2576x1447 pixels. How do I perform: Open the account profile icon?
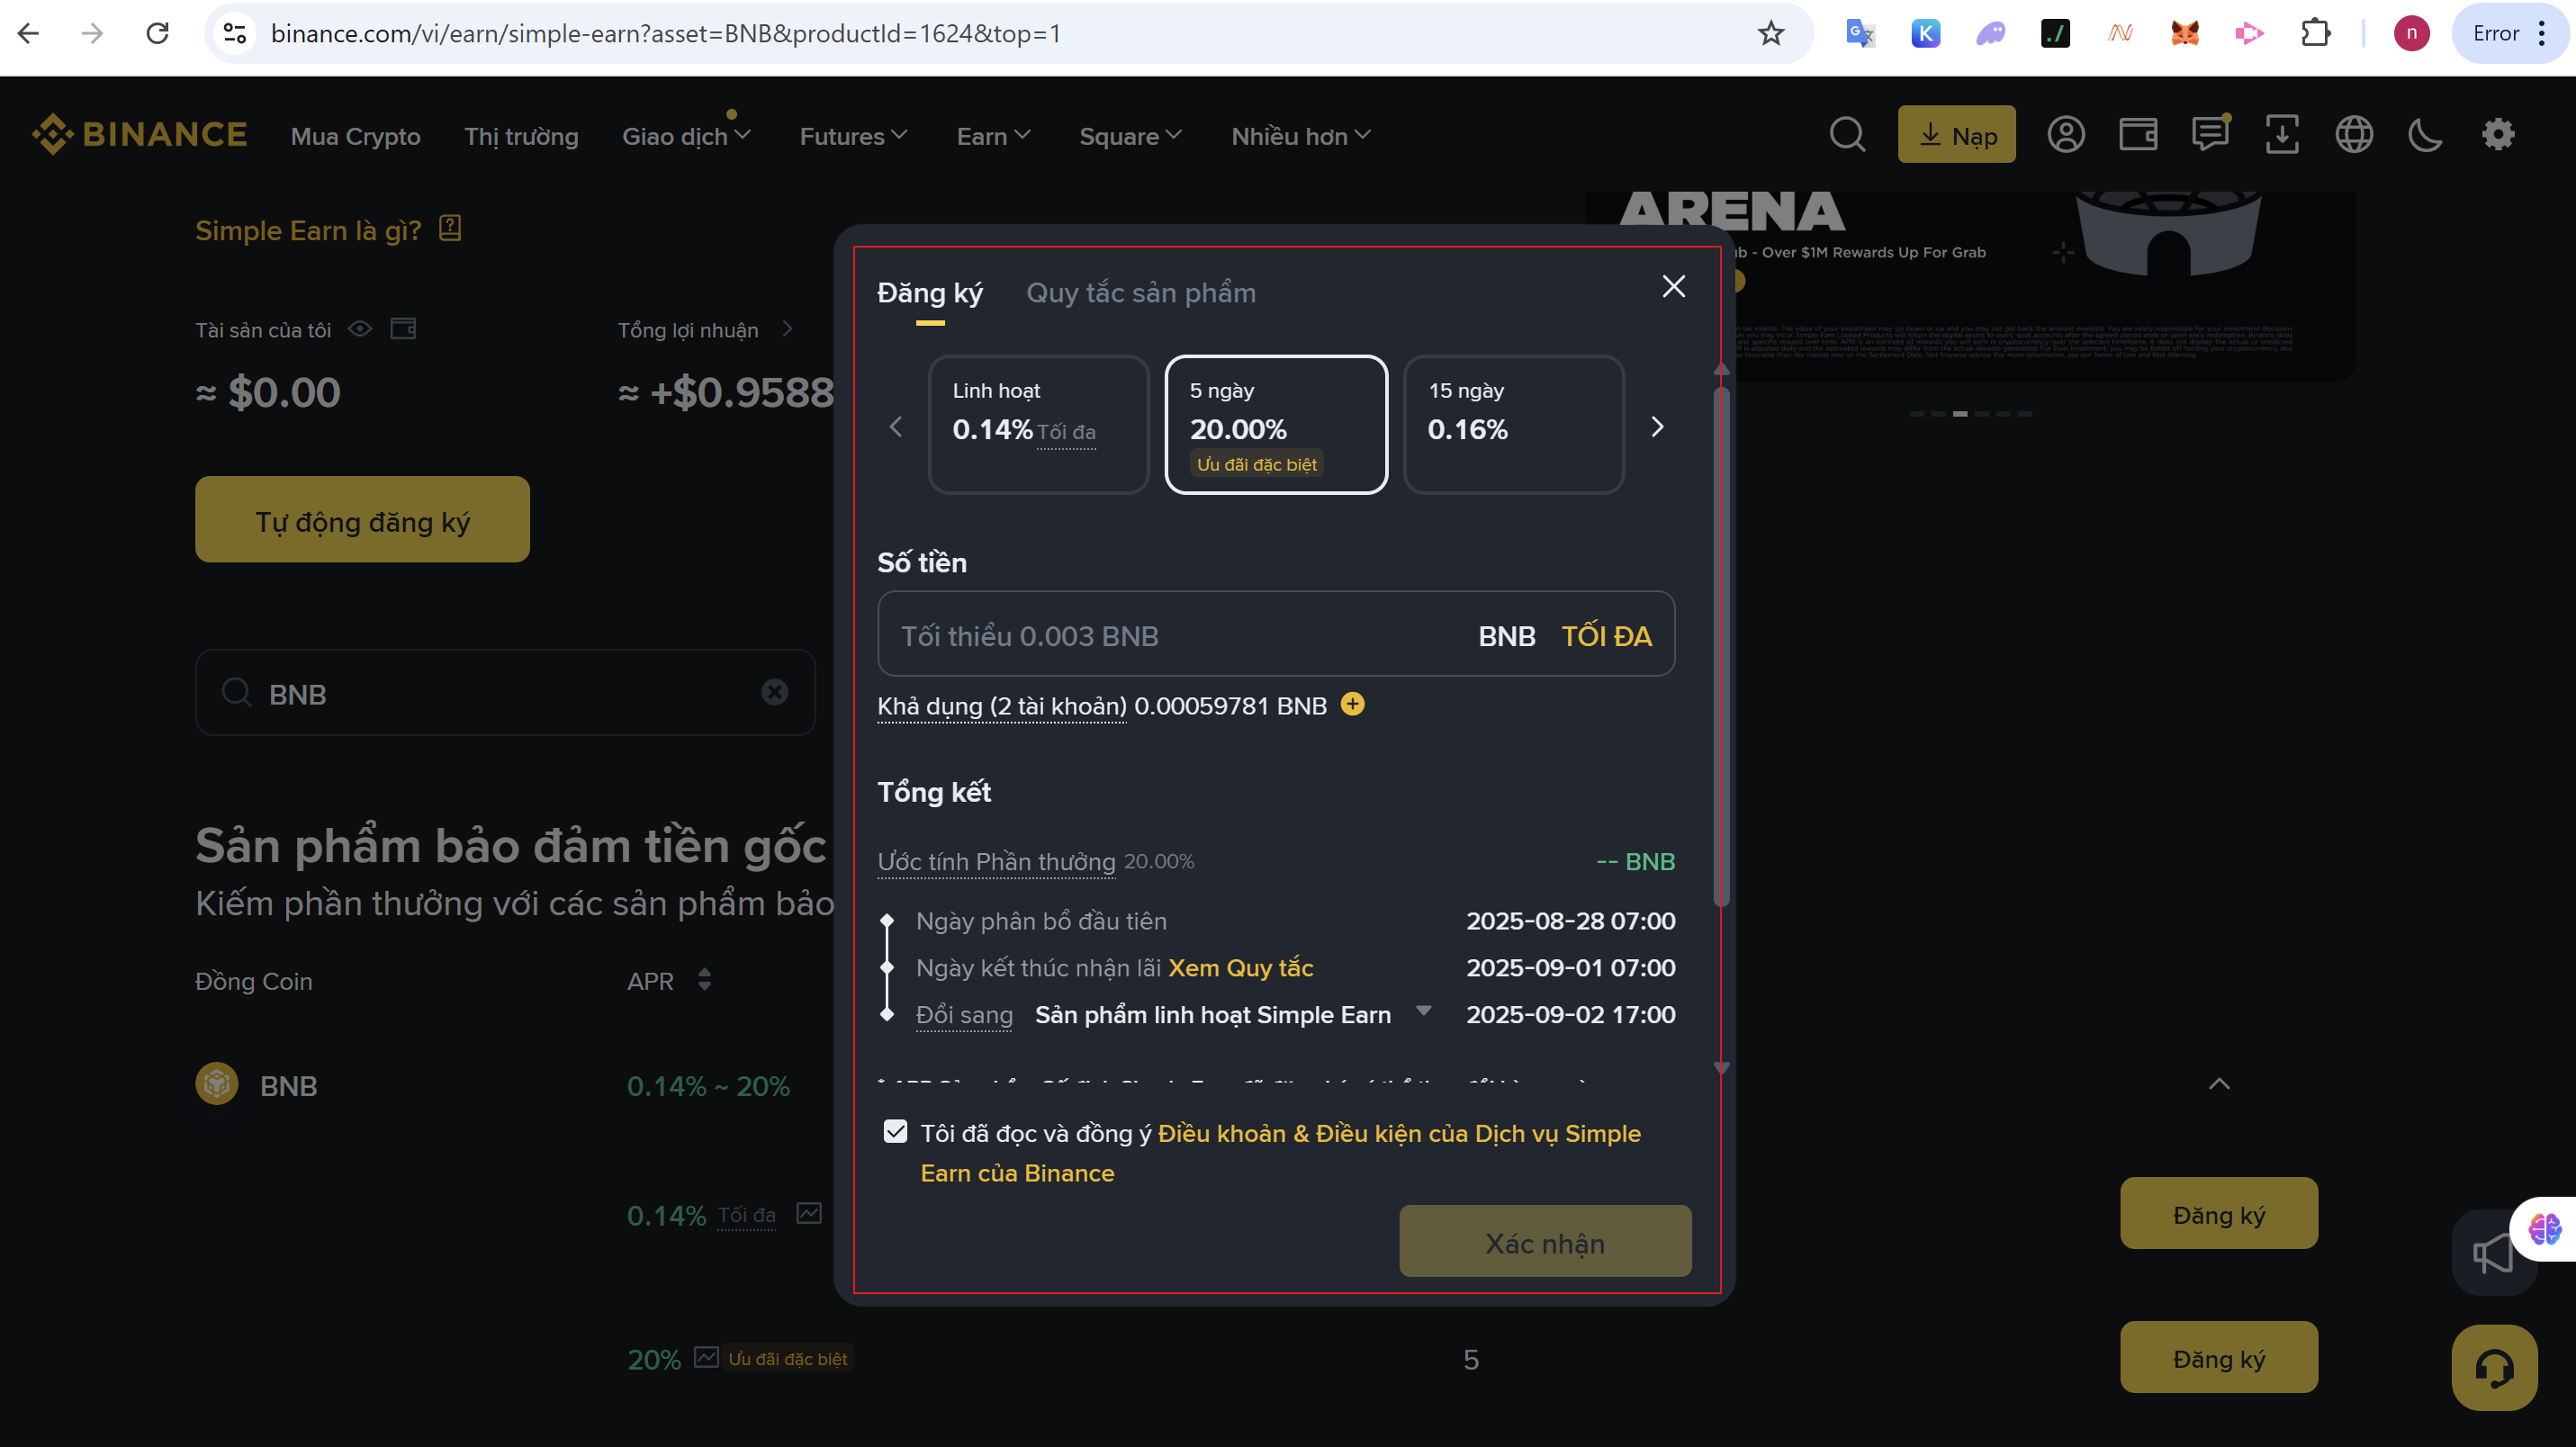2066,135
